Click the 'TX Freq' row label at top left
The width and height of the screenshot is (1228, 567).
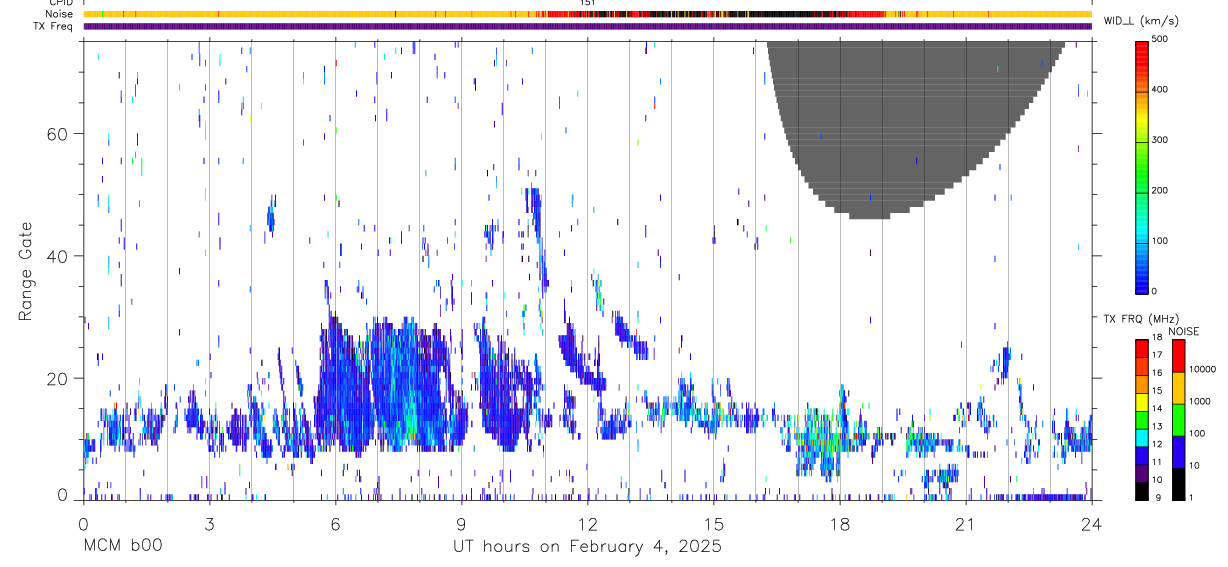click(x=53, y=26)
